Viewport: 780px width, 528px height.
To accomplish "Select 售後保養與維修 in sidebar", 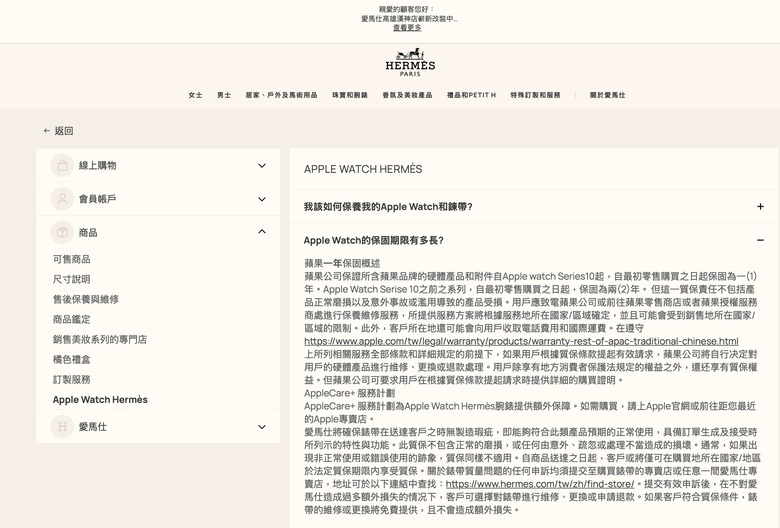I will (x=86, y=299).
